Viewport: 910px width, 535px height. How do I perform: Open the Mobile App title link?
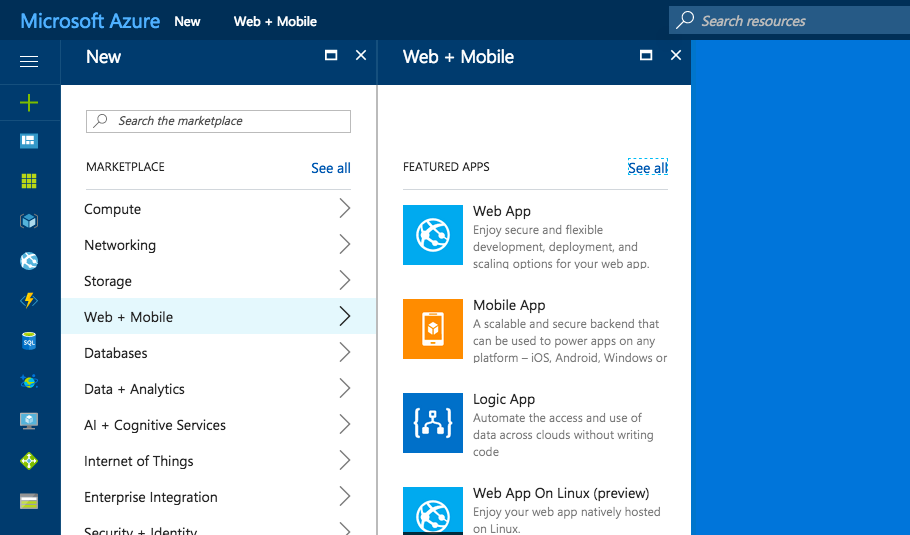(509, 305)
